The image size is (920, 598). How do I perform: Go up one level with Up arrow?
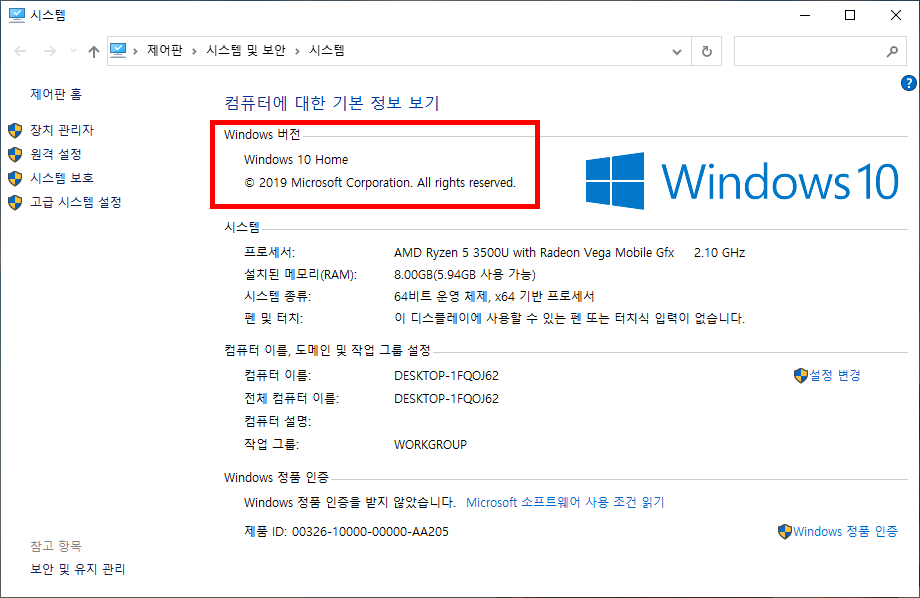point(94,52)
